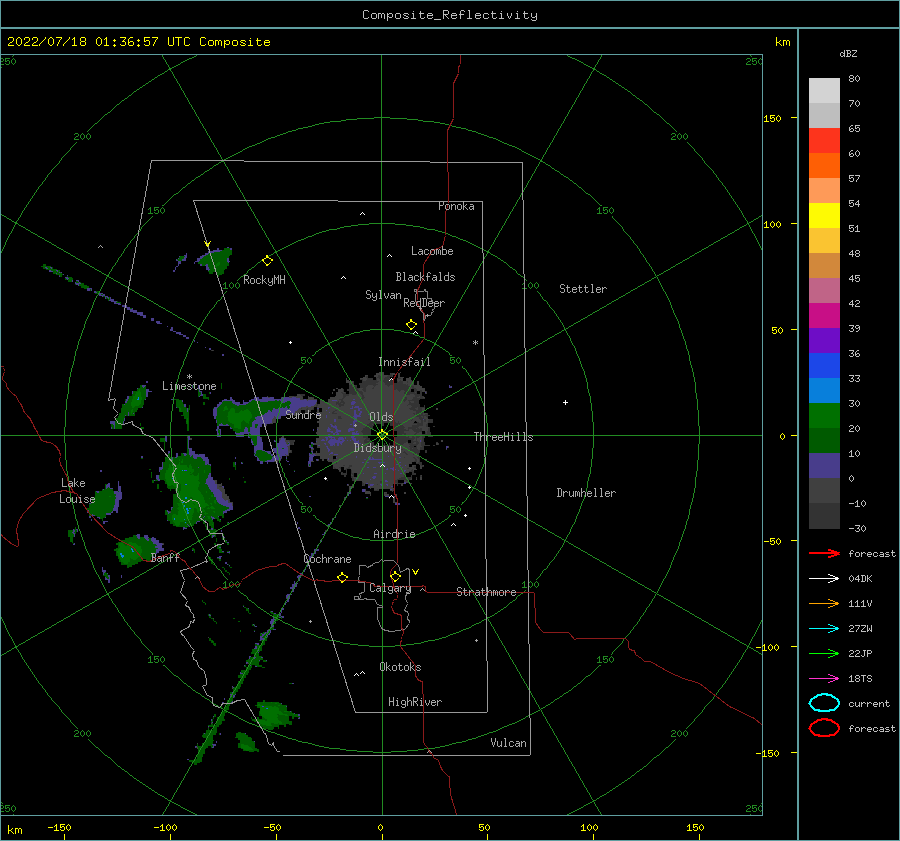900x841 pixels.
Task: Click the yellow diamond marker near RedDeer
Action: (x=411, y=324)
